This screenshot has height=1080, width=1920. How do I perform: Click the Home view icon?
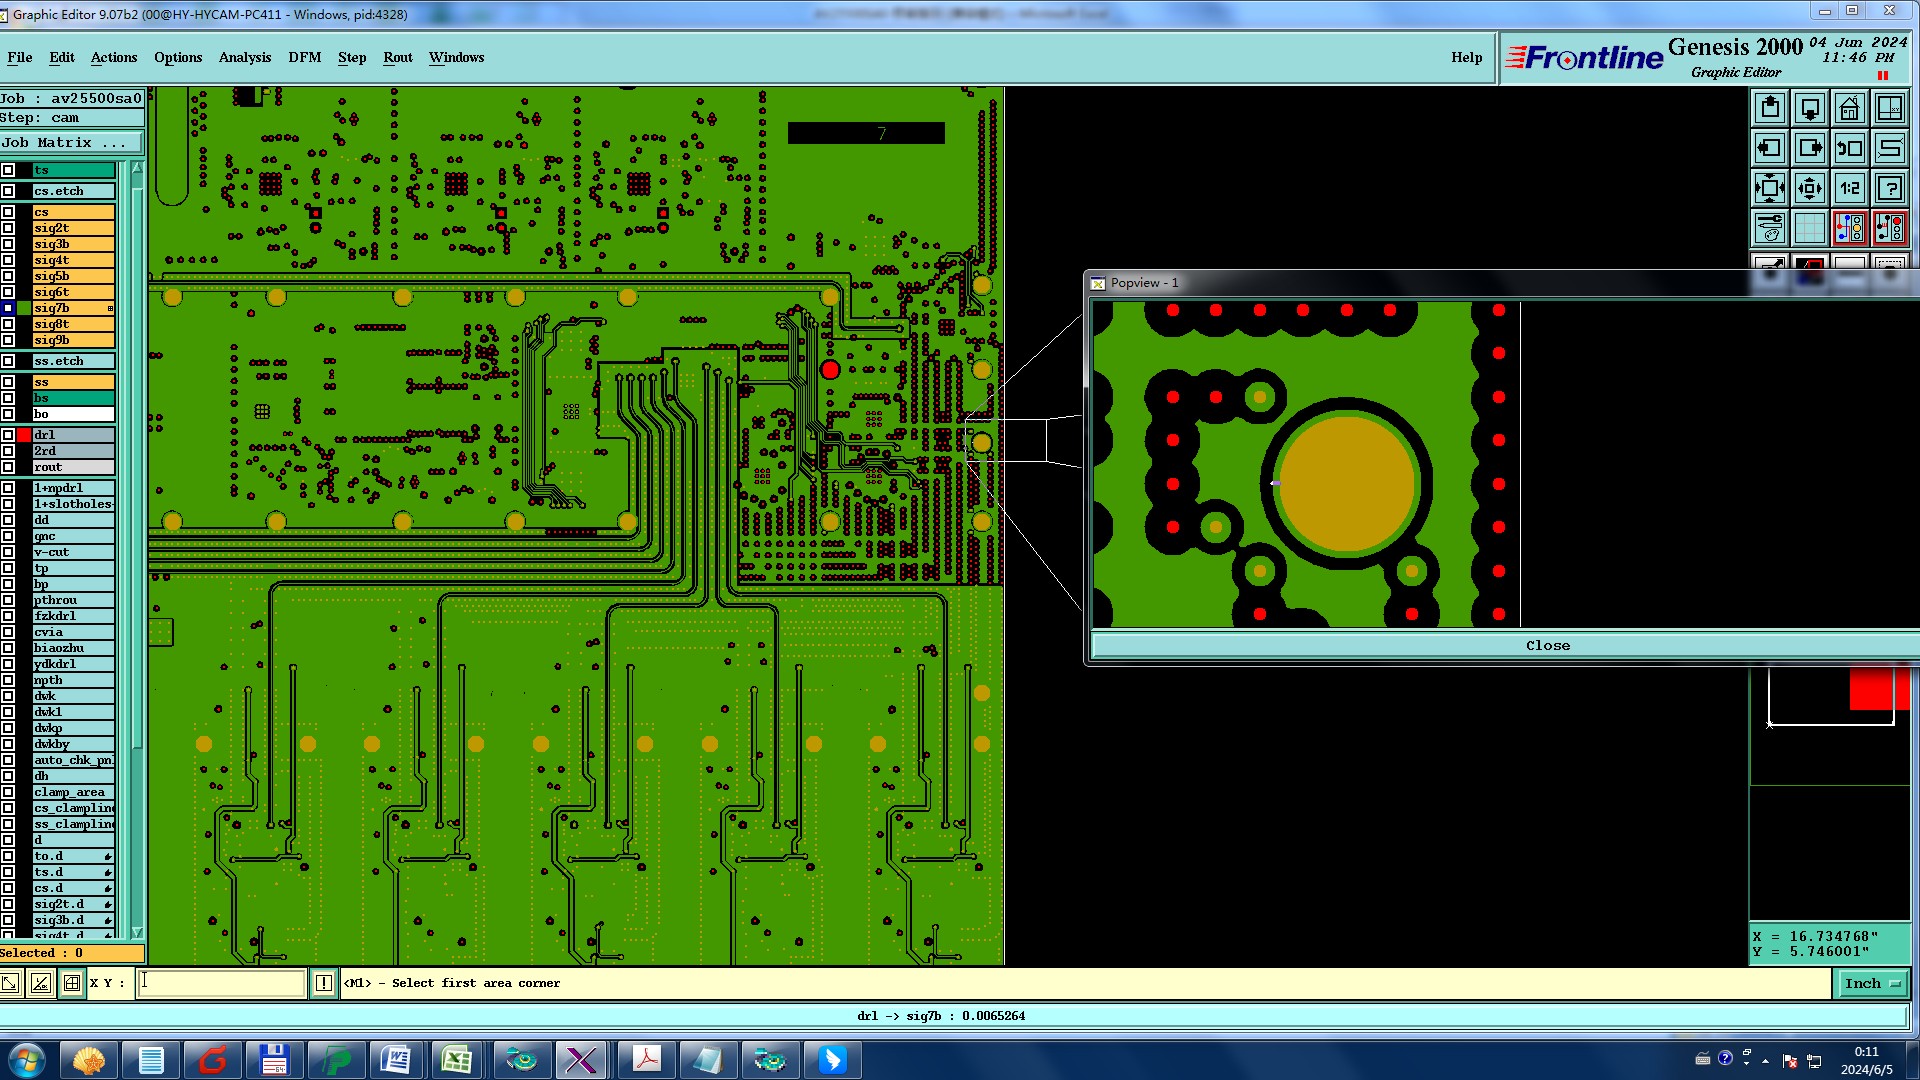(x=1849, y=108)
